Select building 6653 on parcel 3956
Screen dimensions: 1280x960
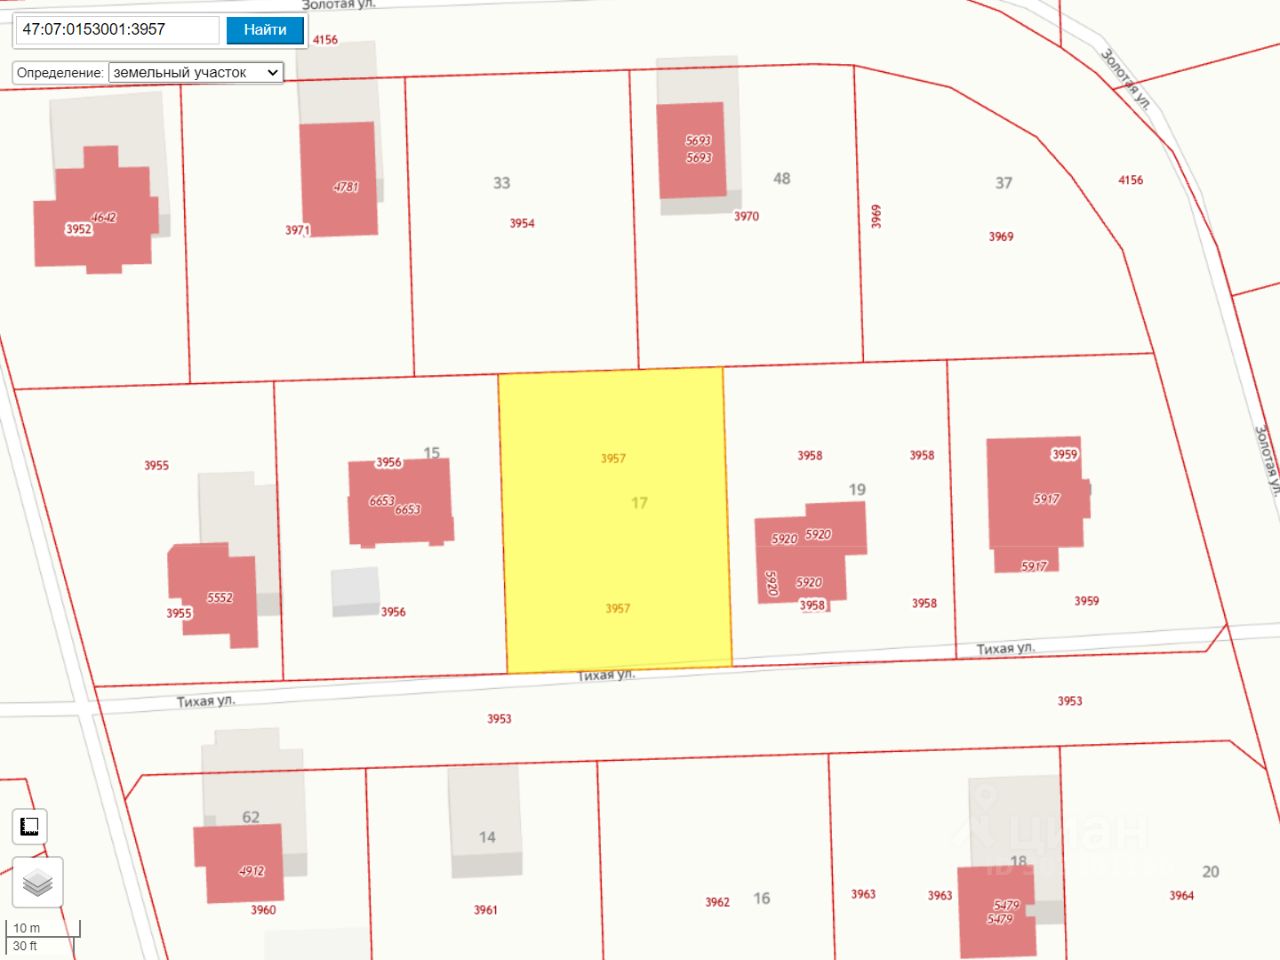click(400, 501)
